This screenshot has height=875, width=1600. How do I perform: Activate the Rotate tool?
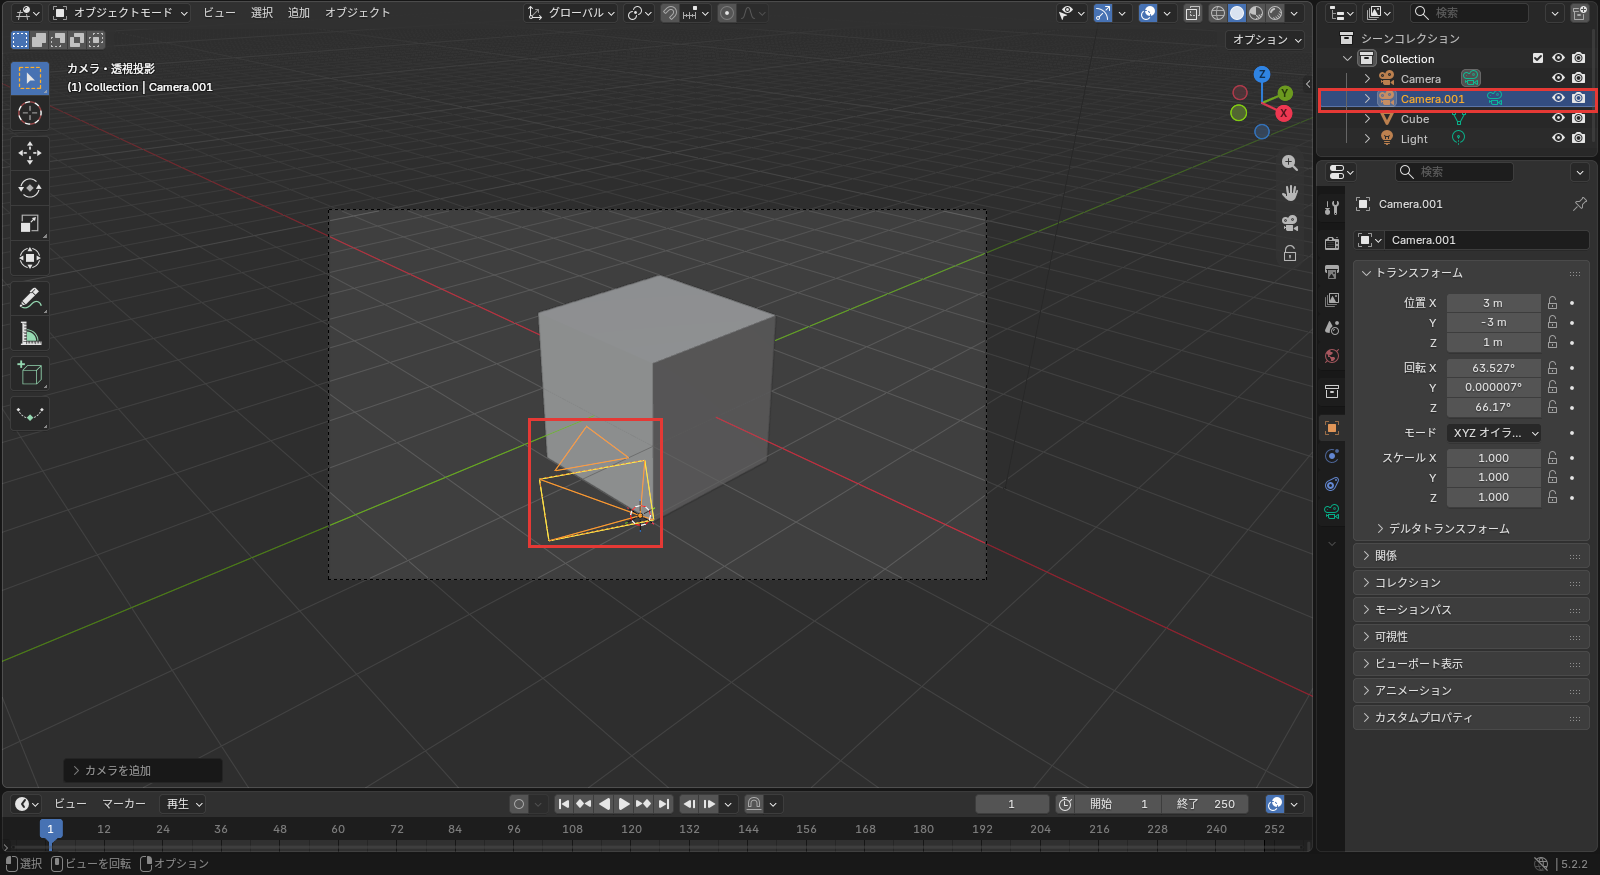coord(30,188)
